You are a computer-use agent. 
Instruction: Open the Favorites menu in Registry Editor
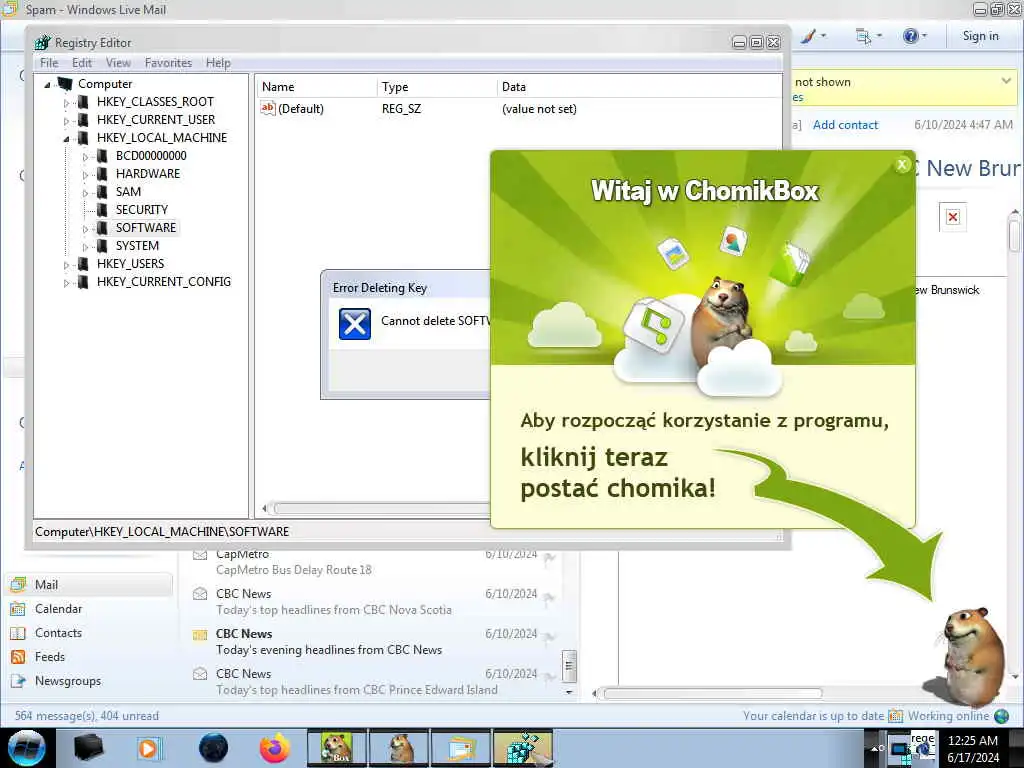pos(168,63)
